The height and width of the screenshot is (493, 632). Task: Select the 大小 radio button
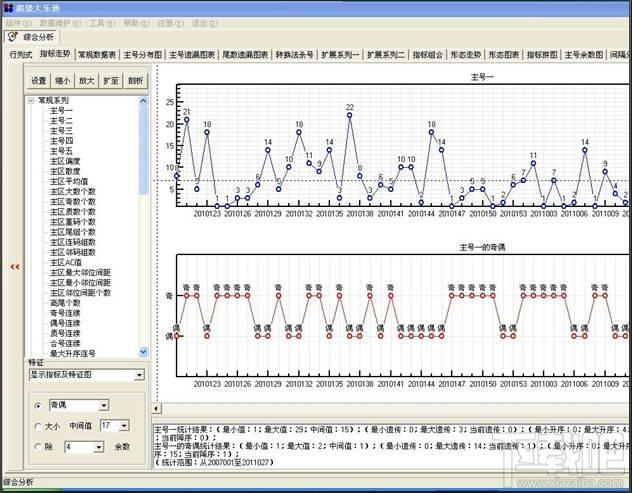[38, 426]
